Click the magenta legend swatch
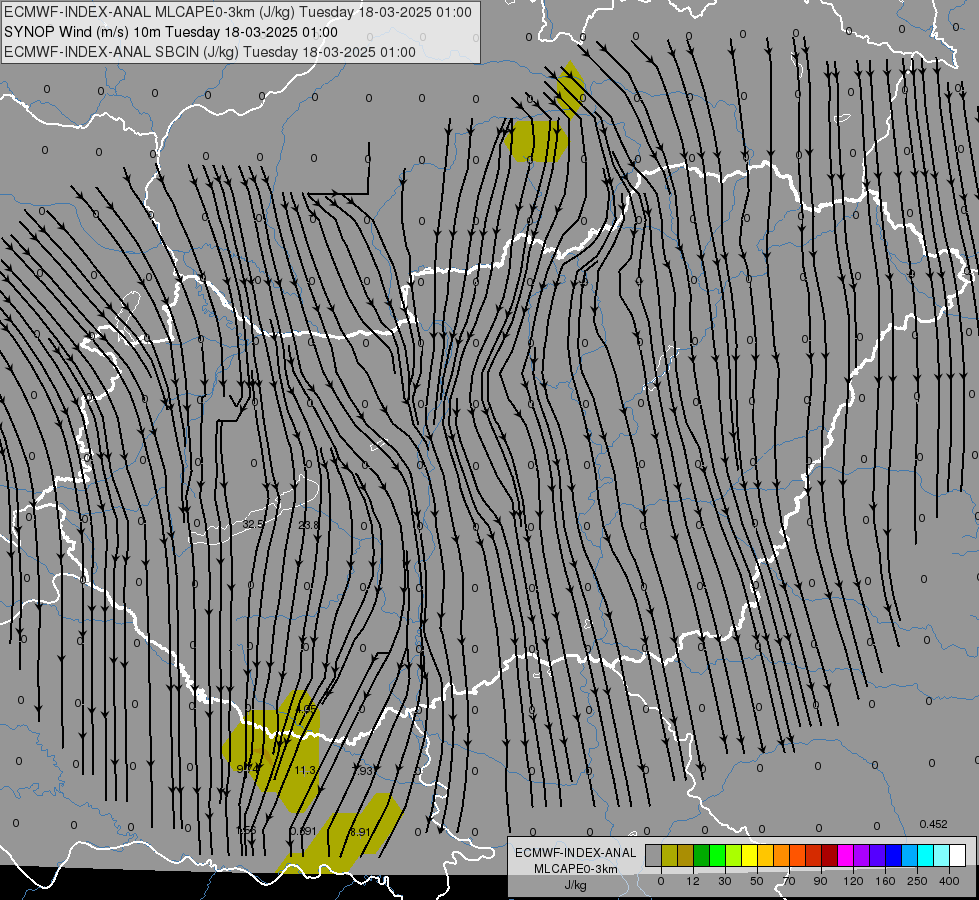The width and height of the screenshot is (979, 900). (845, 855)
